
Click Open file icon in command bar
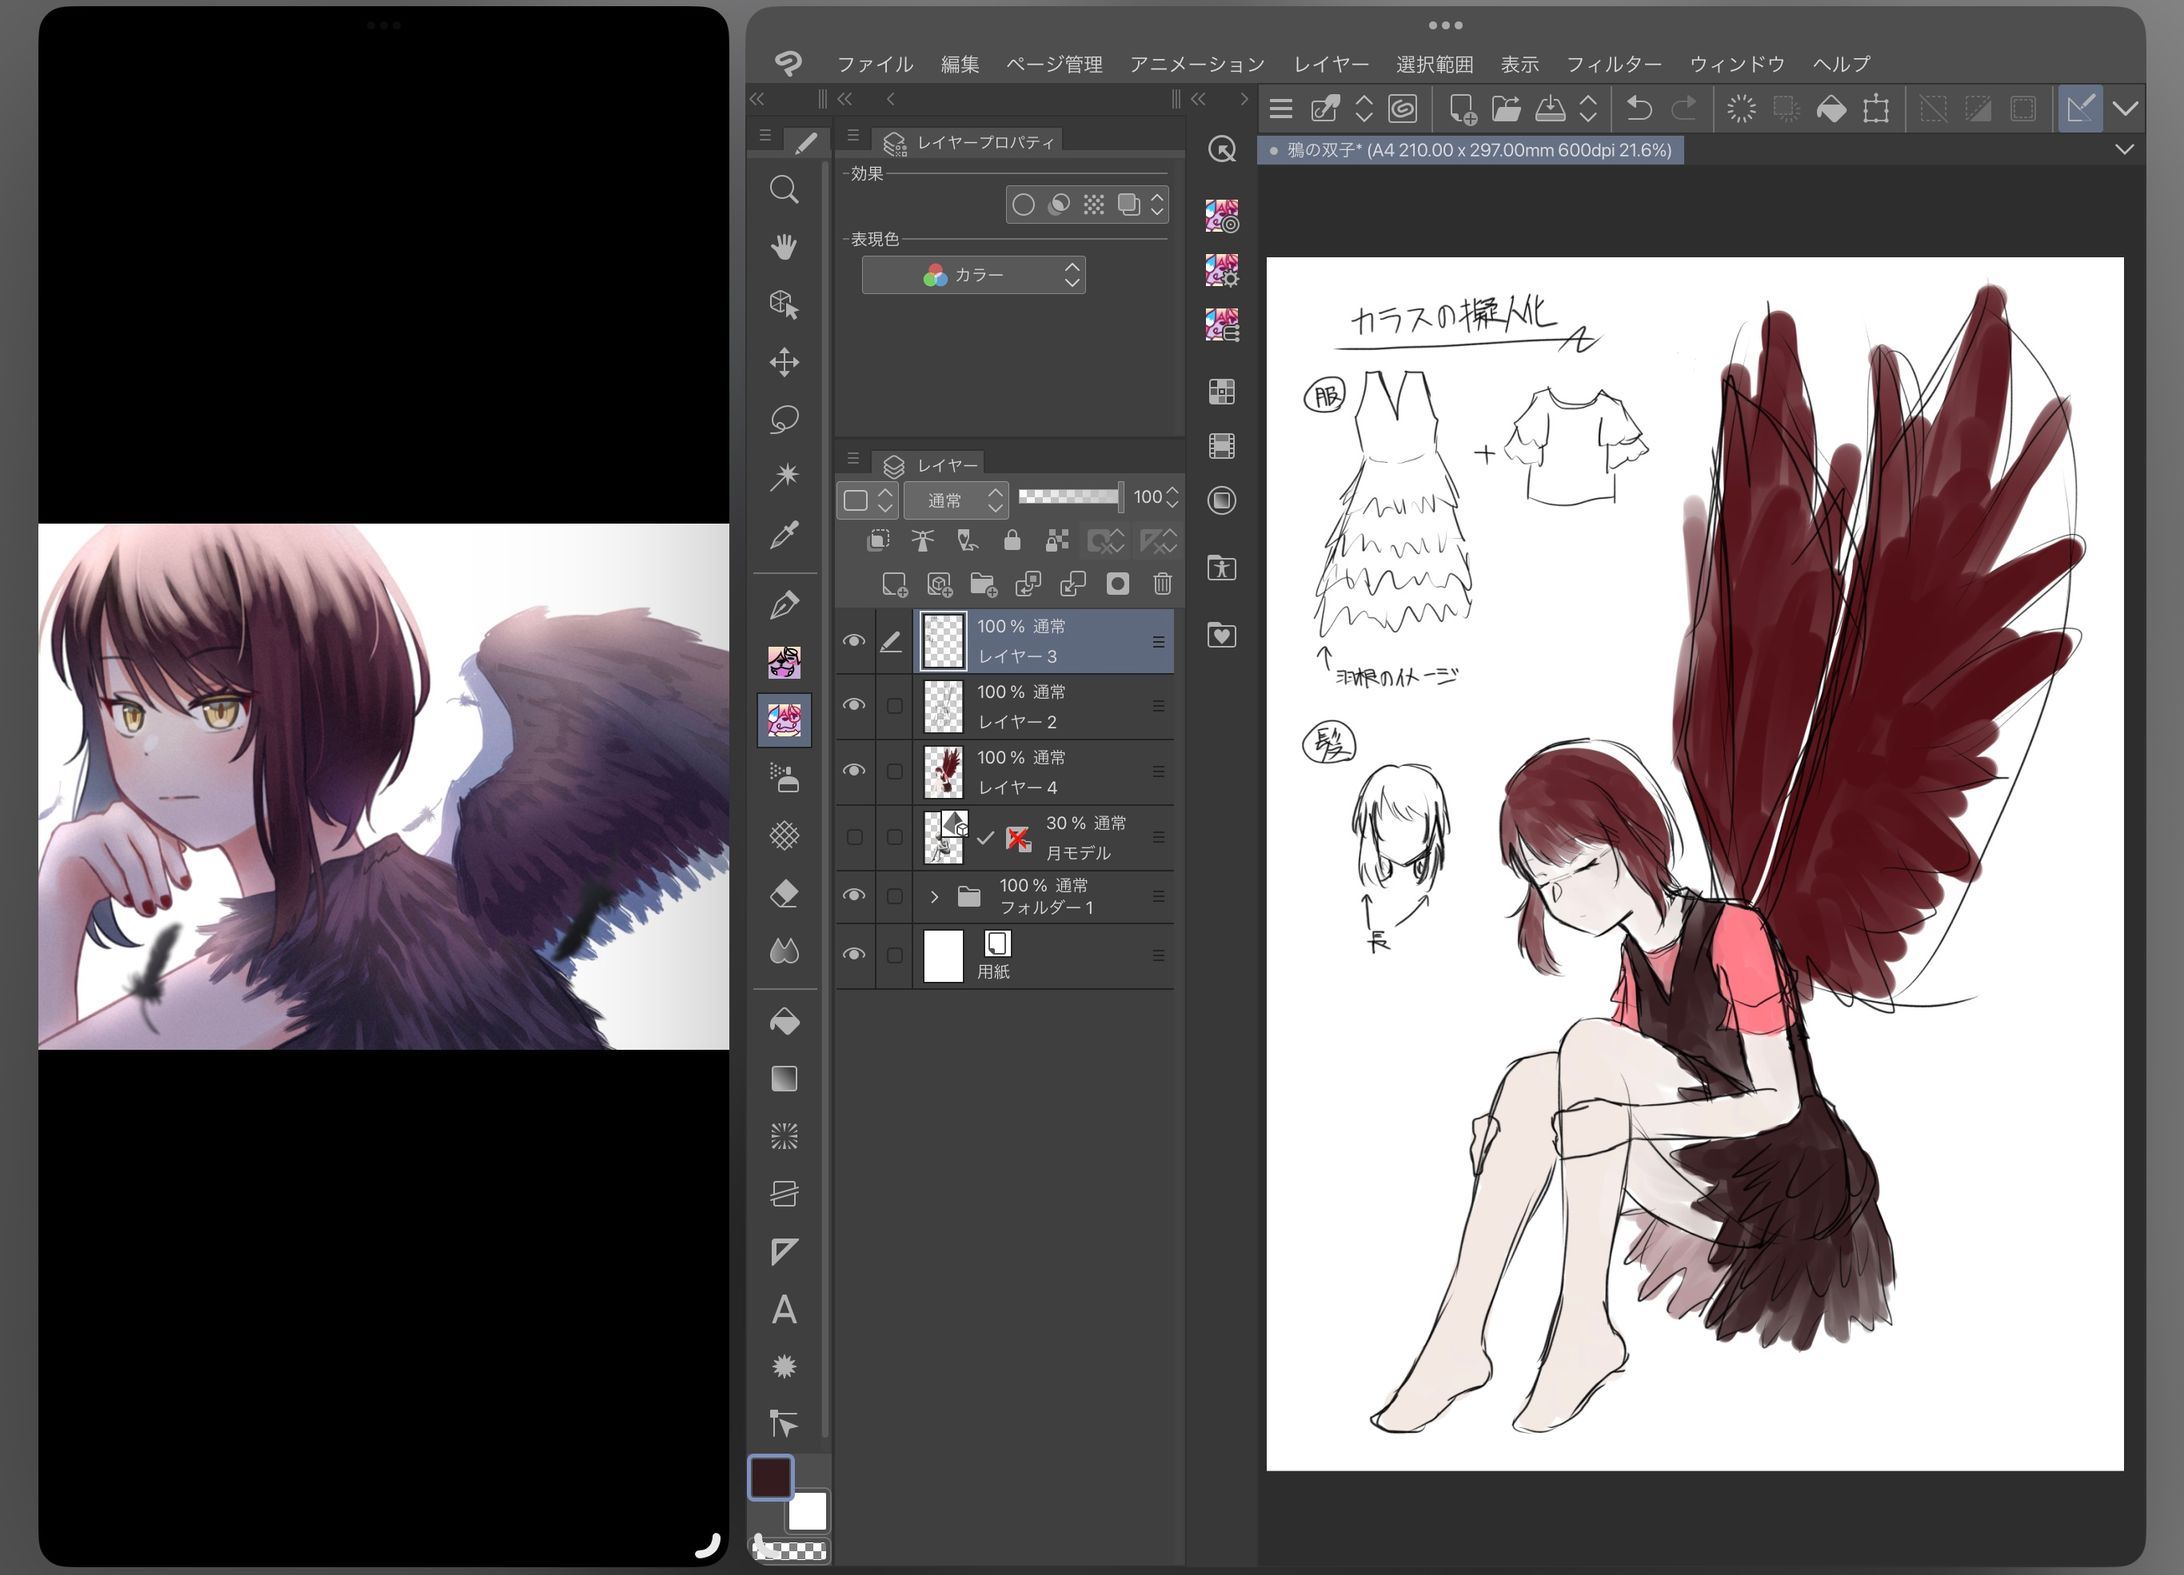coord(1506,108)
